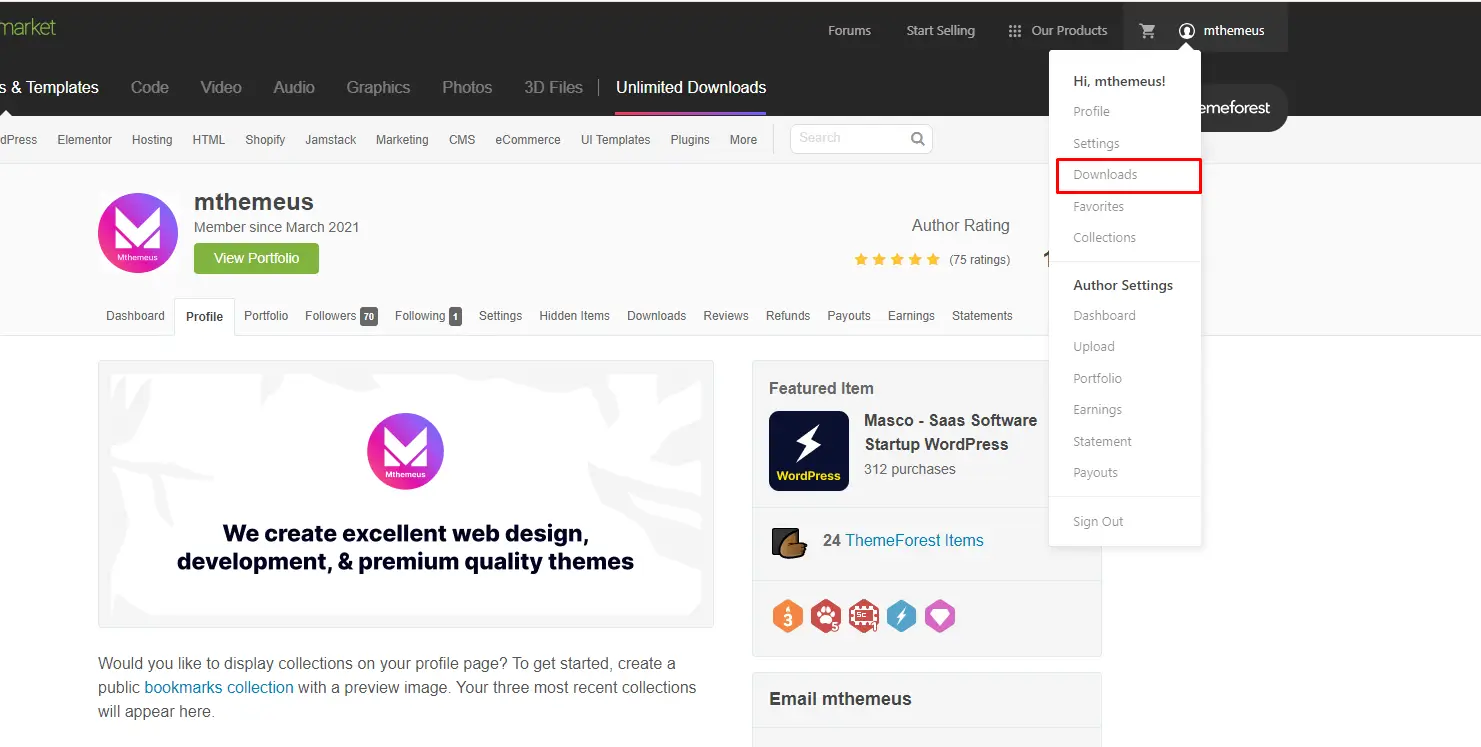This screenshot has height=747, width=1481.
Task: Switch to the Dashboard profile tab
Action: click(x=135, y=316)
